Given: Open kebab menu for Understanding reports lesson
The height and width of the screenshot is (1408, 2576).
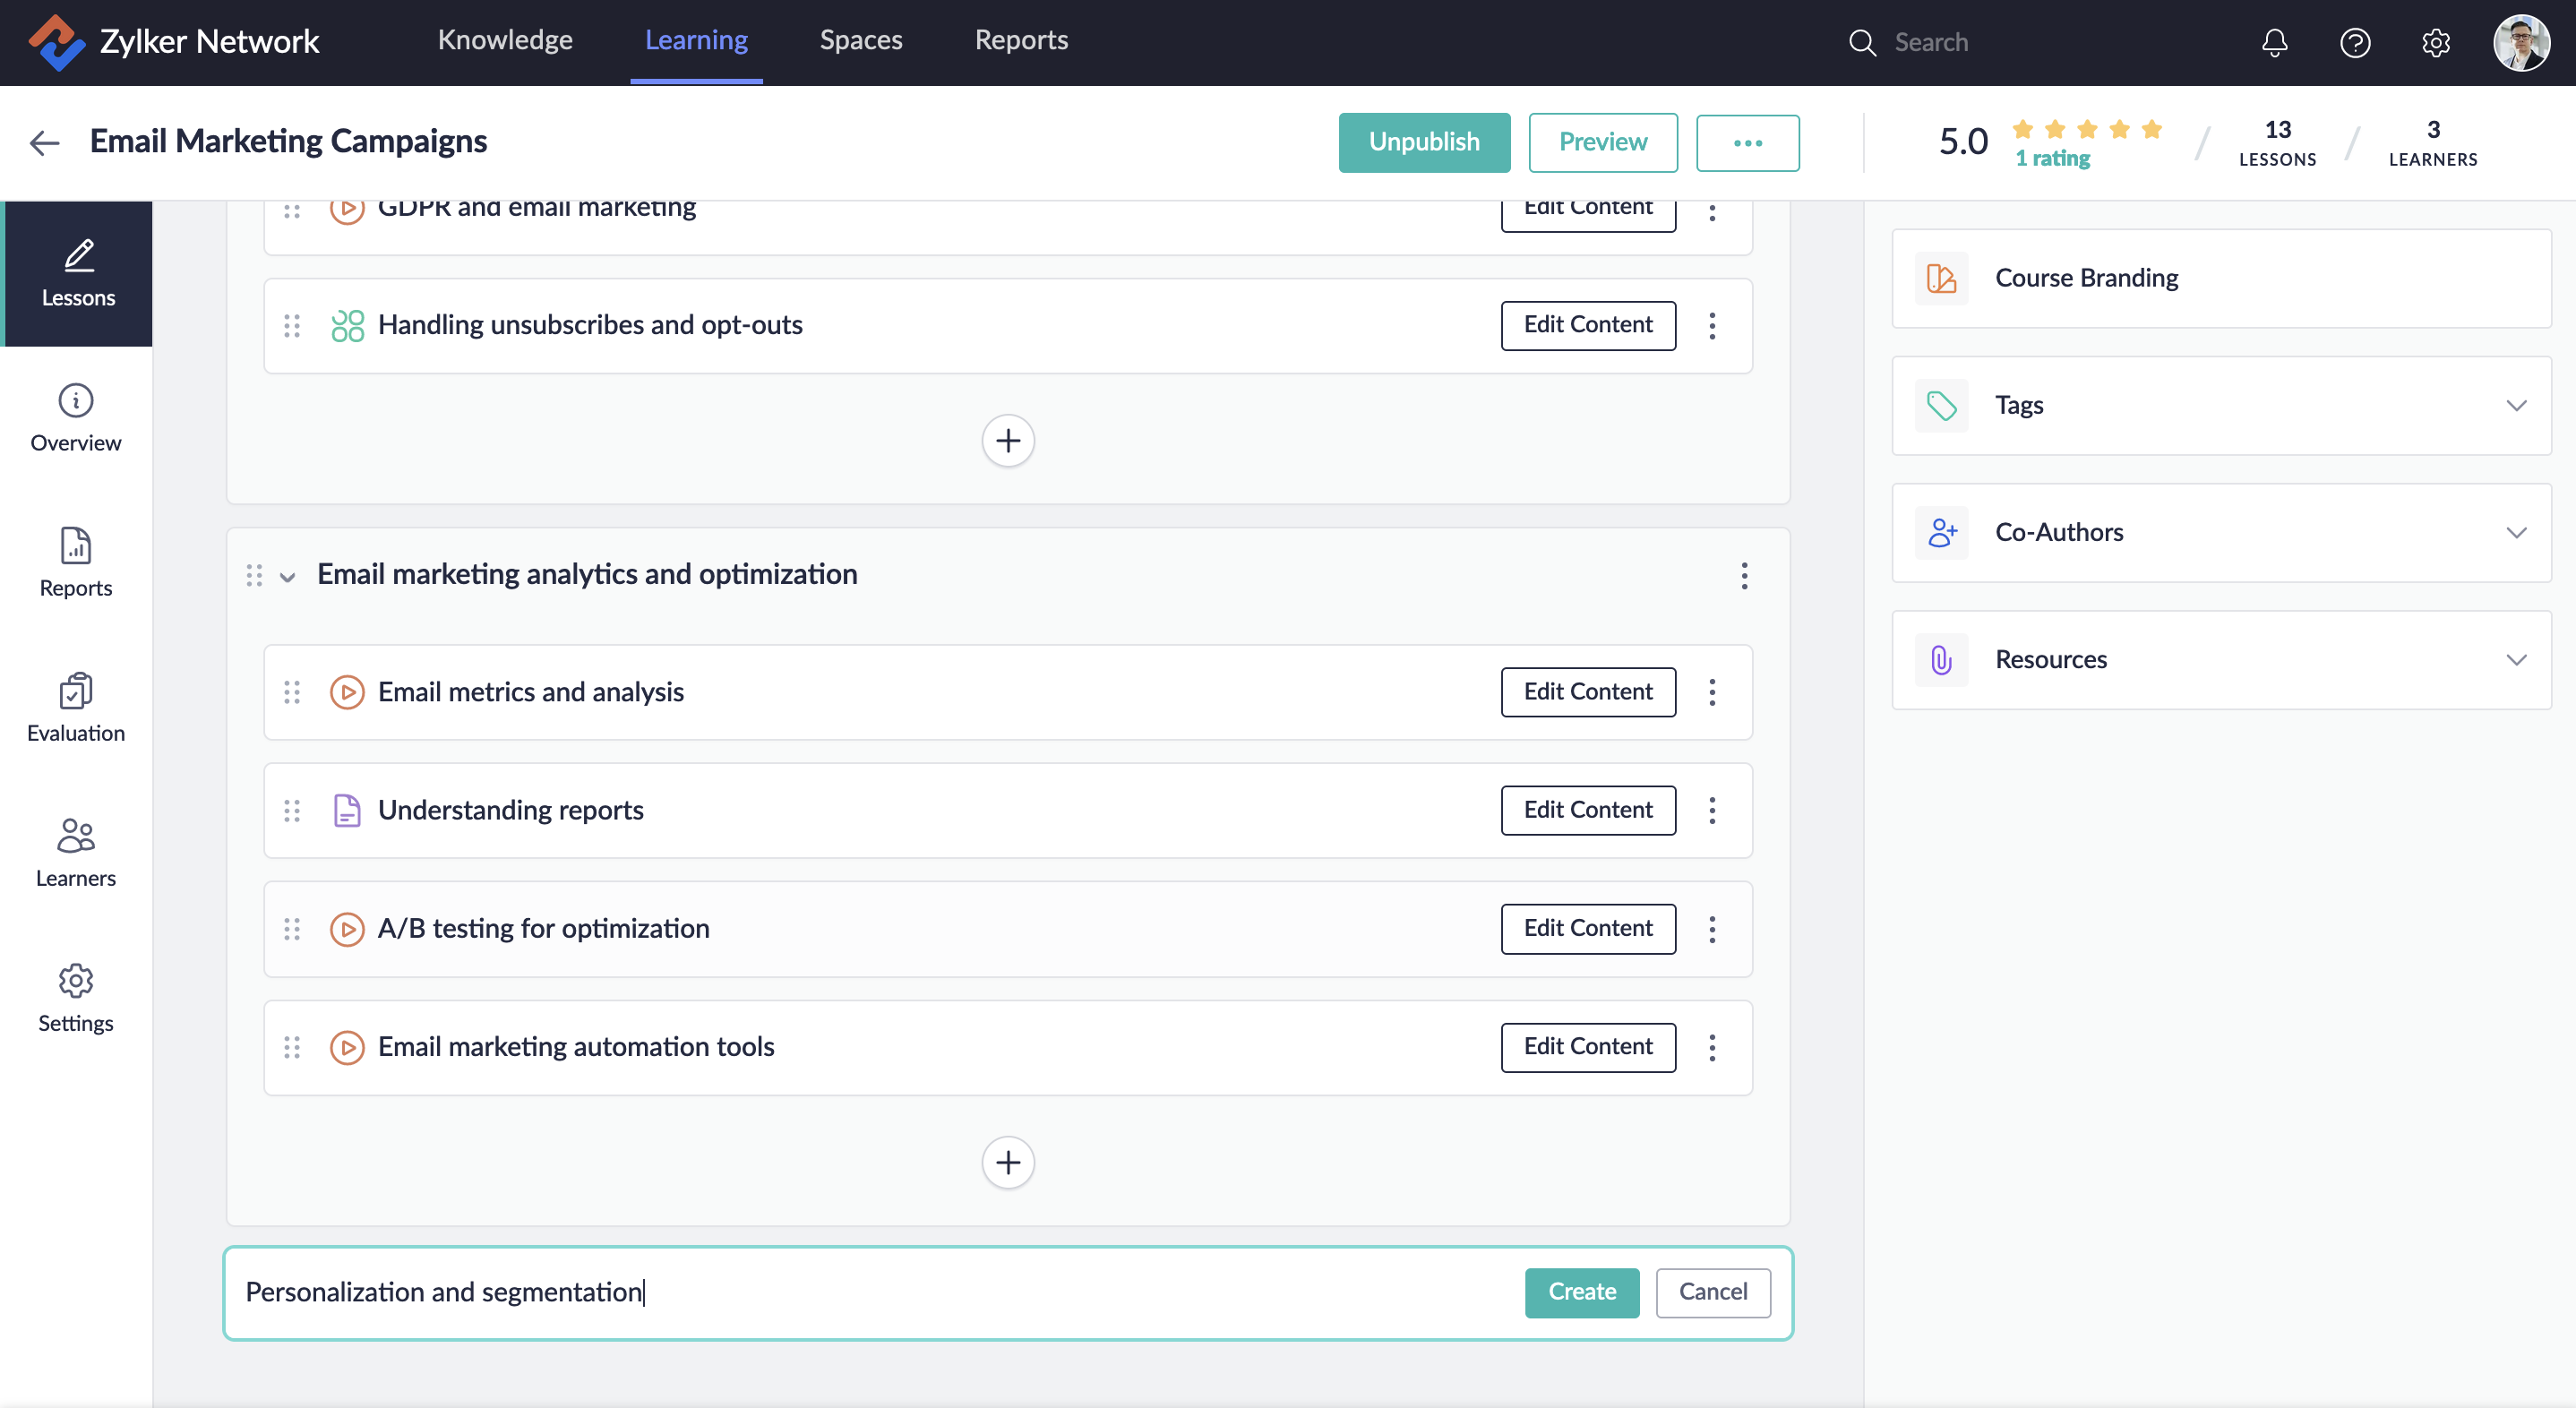Looking at the screenshot, I should pyautogui.click(x=1712, y=810).
